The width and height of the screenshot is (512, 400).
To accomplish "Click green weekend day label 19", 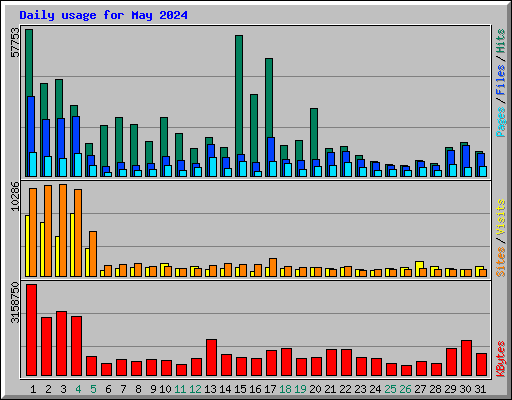I will [x=300, y=389].
